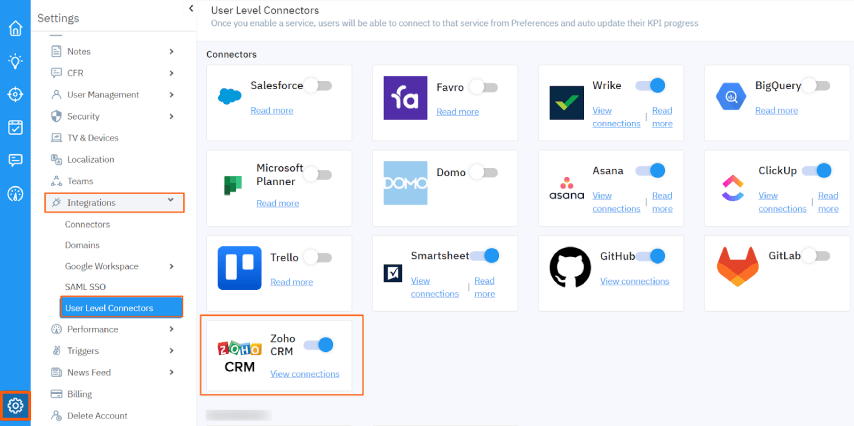The height and width of the screenshot is (426, 854).
Task: Open the chat bubble icon in the blue sidebar
Action: click(15, 160)
